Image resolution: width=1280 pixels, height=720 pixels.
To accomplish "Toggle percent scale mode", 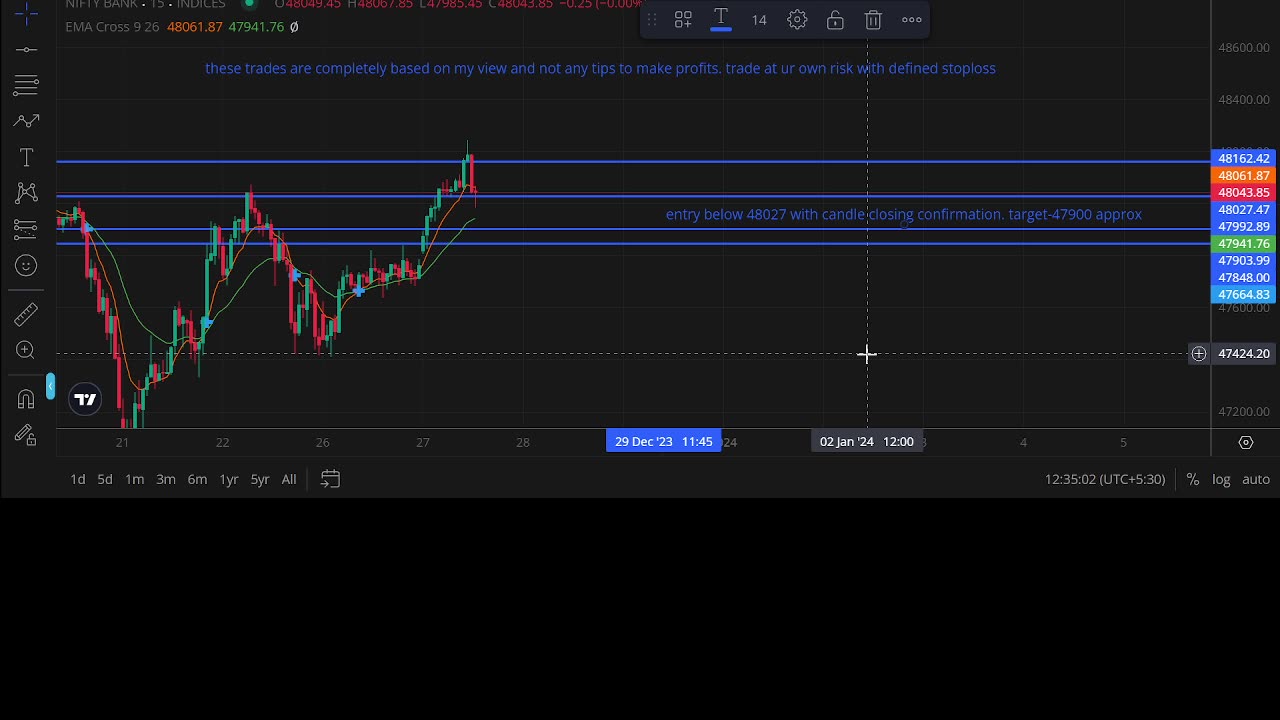I will pyautogui.click(x=1193, y=479).
